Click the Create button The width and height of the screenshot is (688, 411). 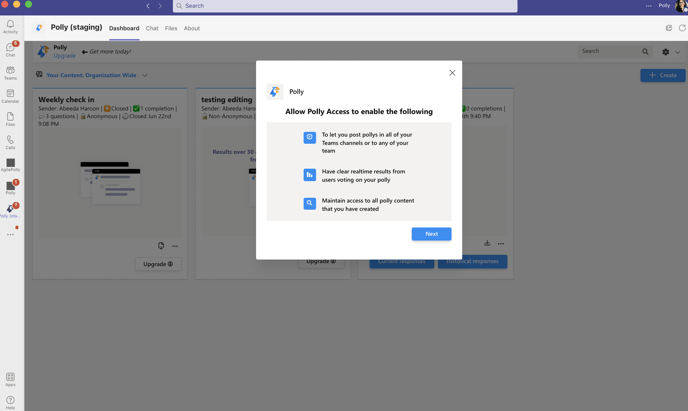[x=663, y=75]
